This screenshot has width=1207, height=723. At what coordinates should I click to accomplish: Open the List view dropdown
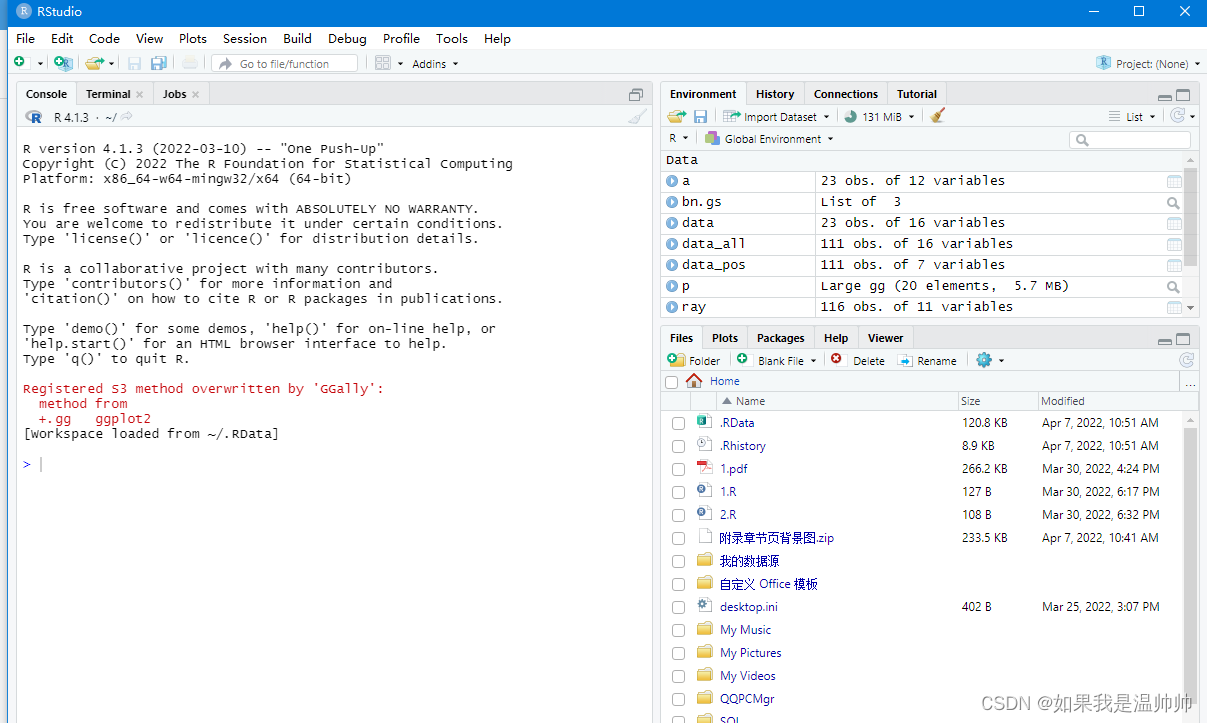(x=1133, y=117)
